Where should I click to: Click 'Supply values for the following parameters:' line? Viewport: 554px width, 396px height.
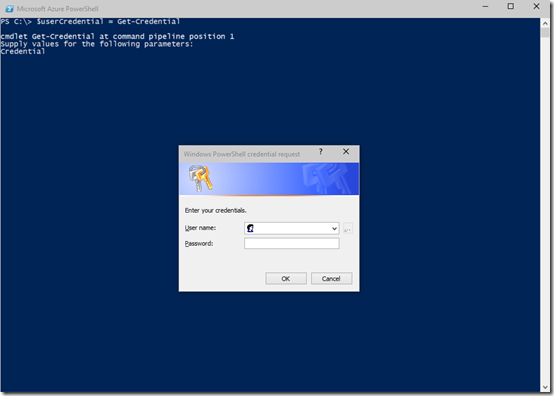pos(97,44)
